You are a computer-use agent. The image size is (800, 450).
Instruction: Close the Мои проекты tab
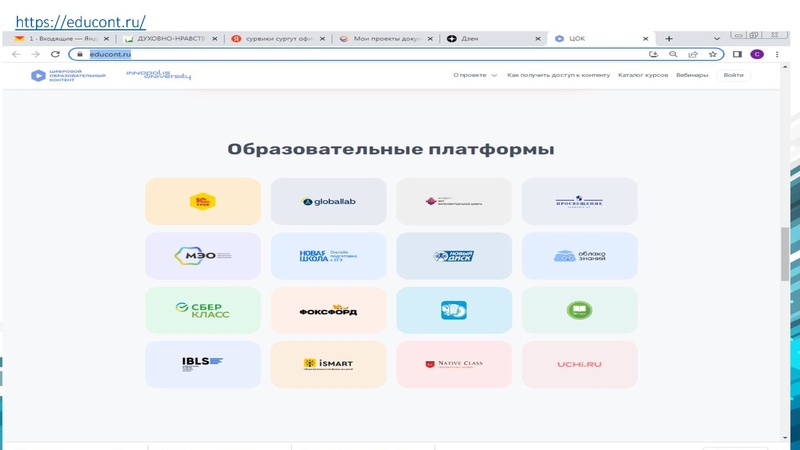tap(430, 39)
